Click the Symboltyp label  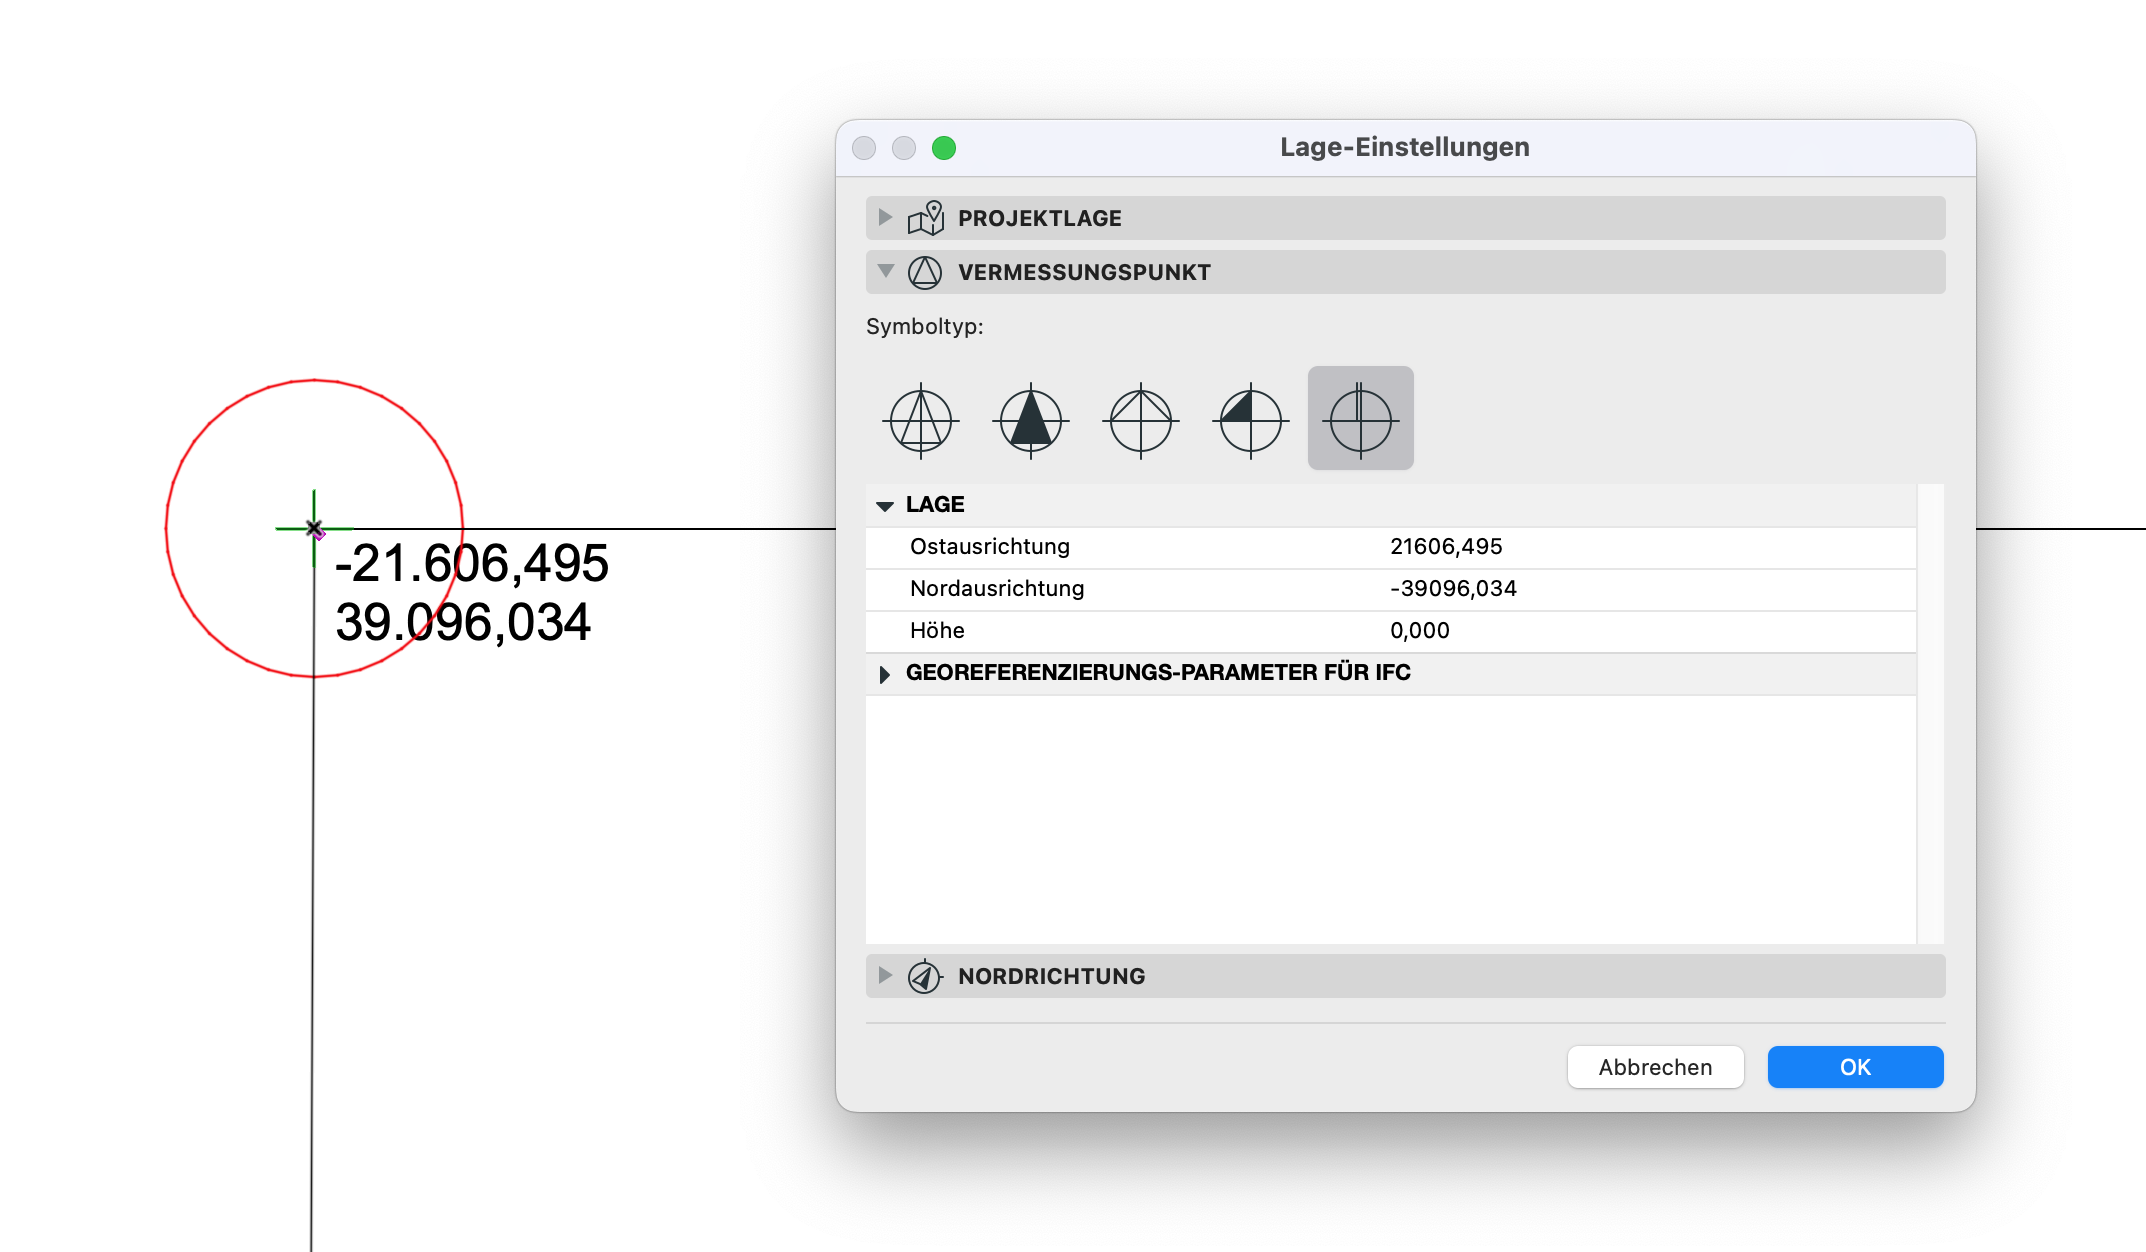tap(925, 327)
